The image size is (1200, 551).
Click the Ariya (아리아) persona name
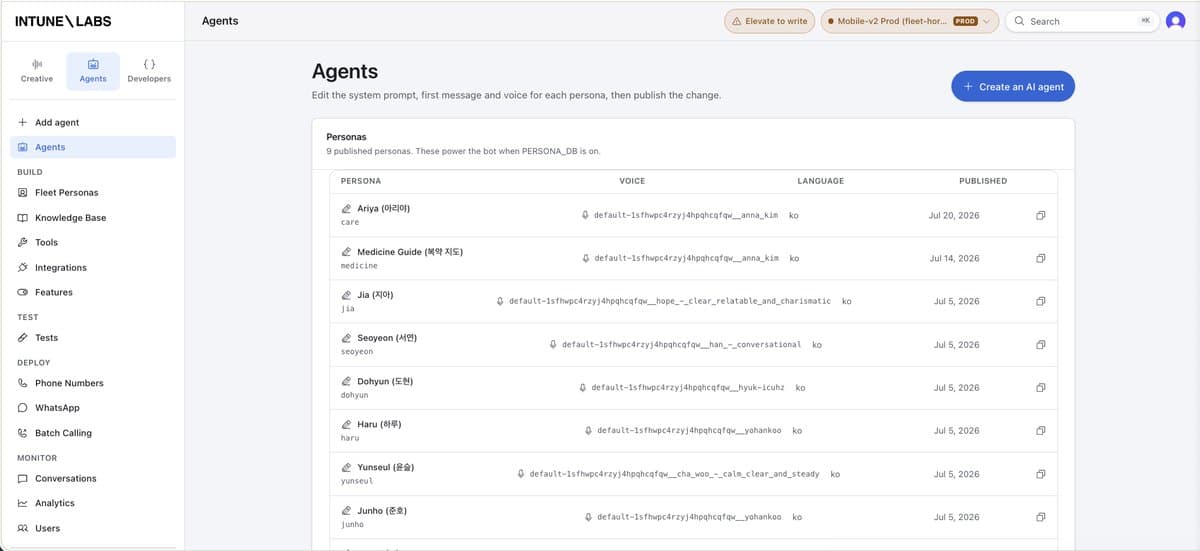click(x=384, y=209)
